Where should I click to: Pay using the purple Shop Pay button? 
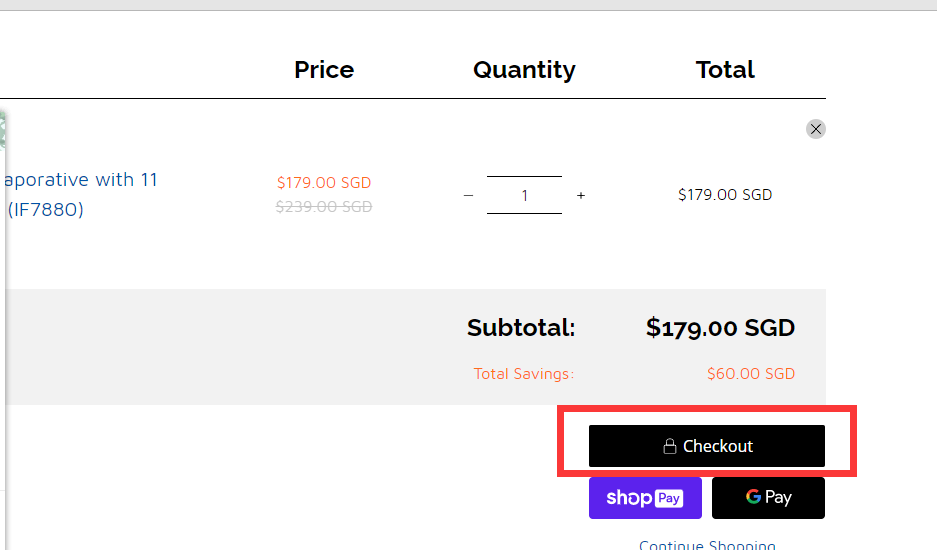coord(645,498)
